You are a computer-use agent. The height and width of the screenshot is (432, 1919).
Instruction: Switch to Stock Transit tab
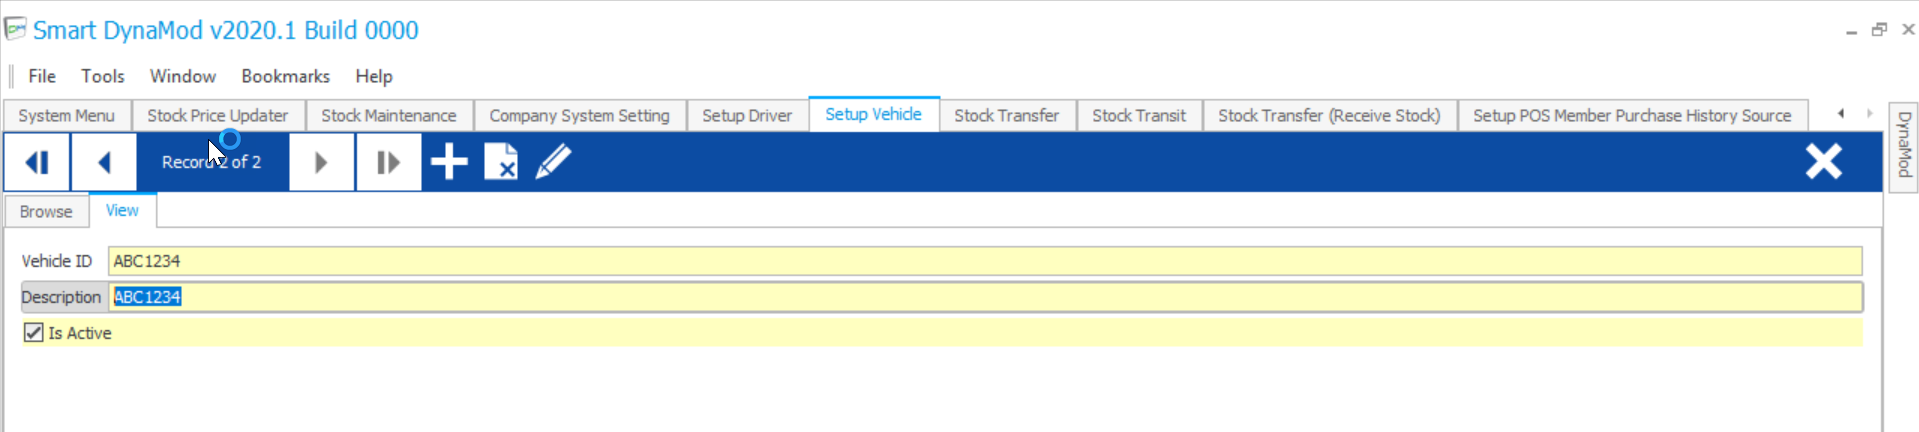(x=1139, y=116)
